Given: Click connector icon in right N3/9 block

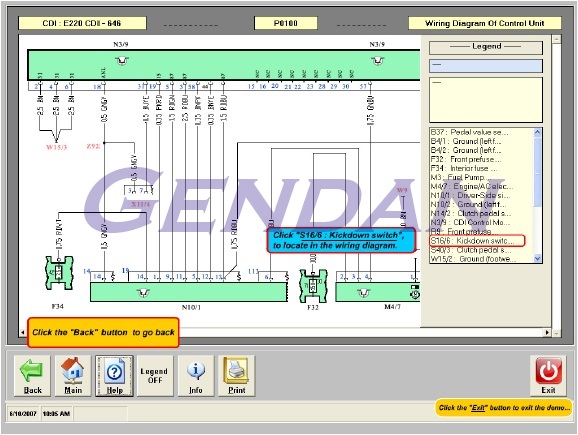Looking at the screenshot, I should pos(377,60).
